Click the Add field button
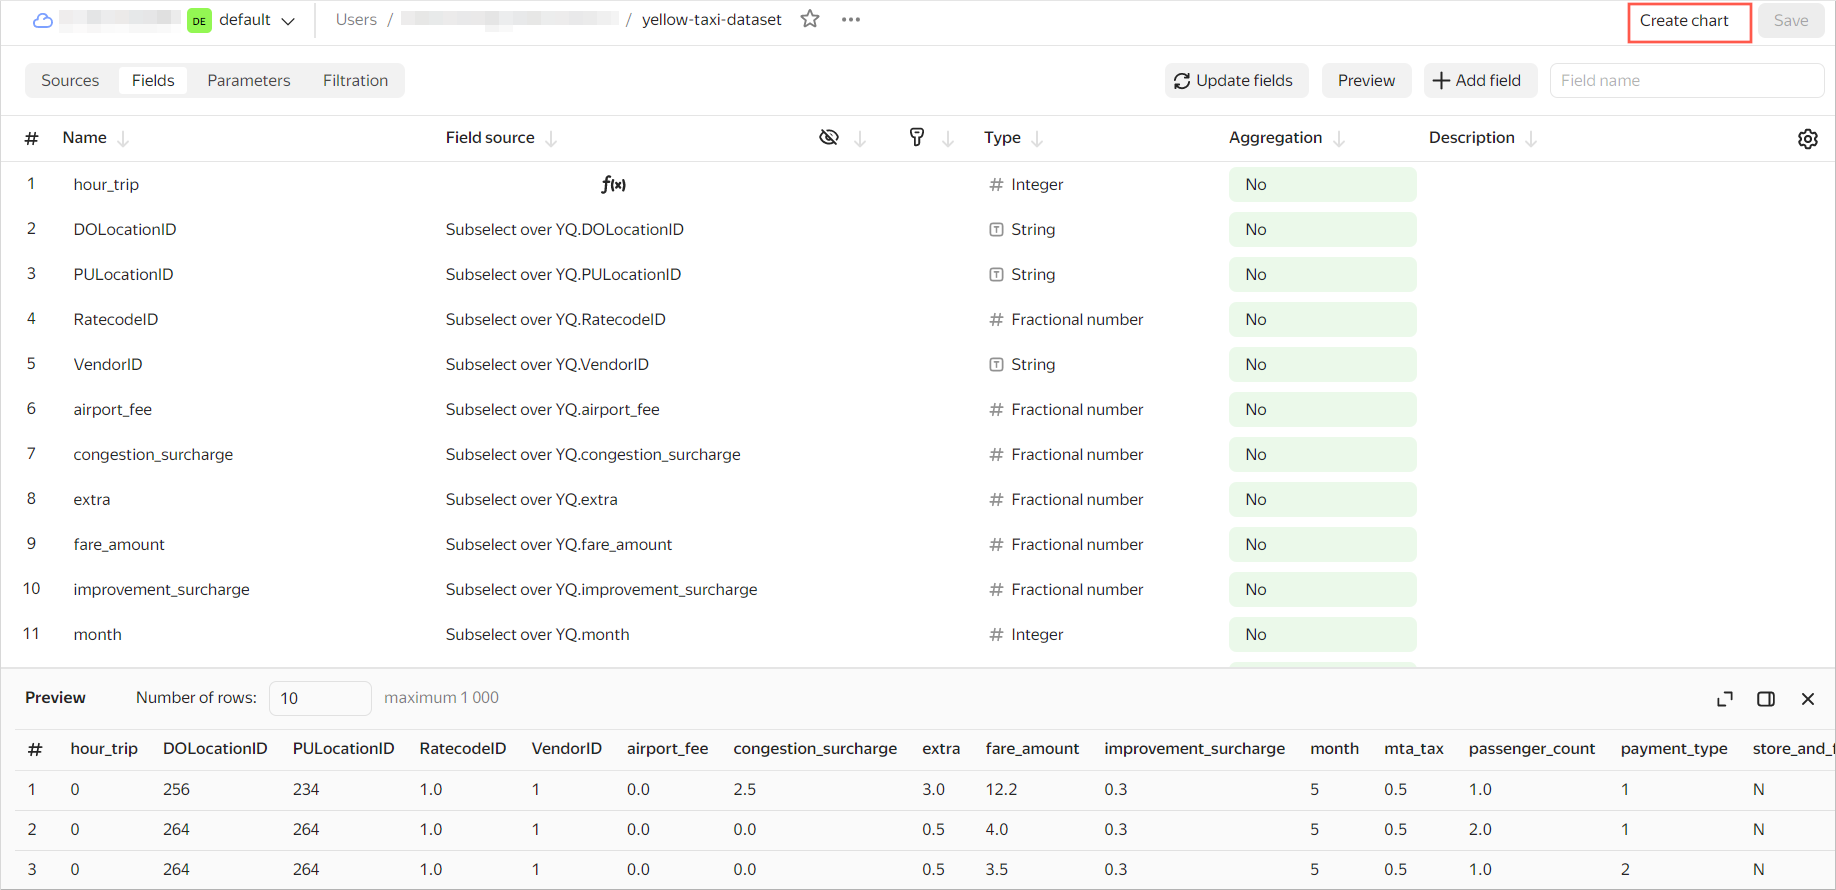 (1476, 80)
